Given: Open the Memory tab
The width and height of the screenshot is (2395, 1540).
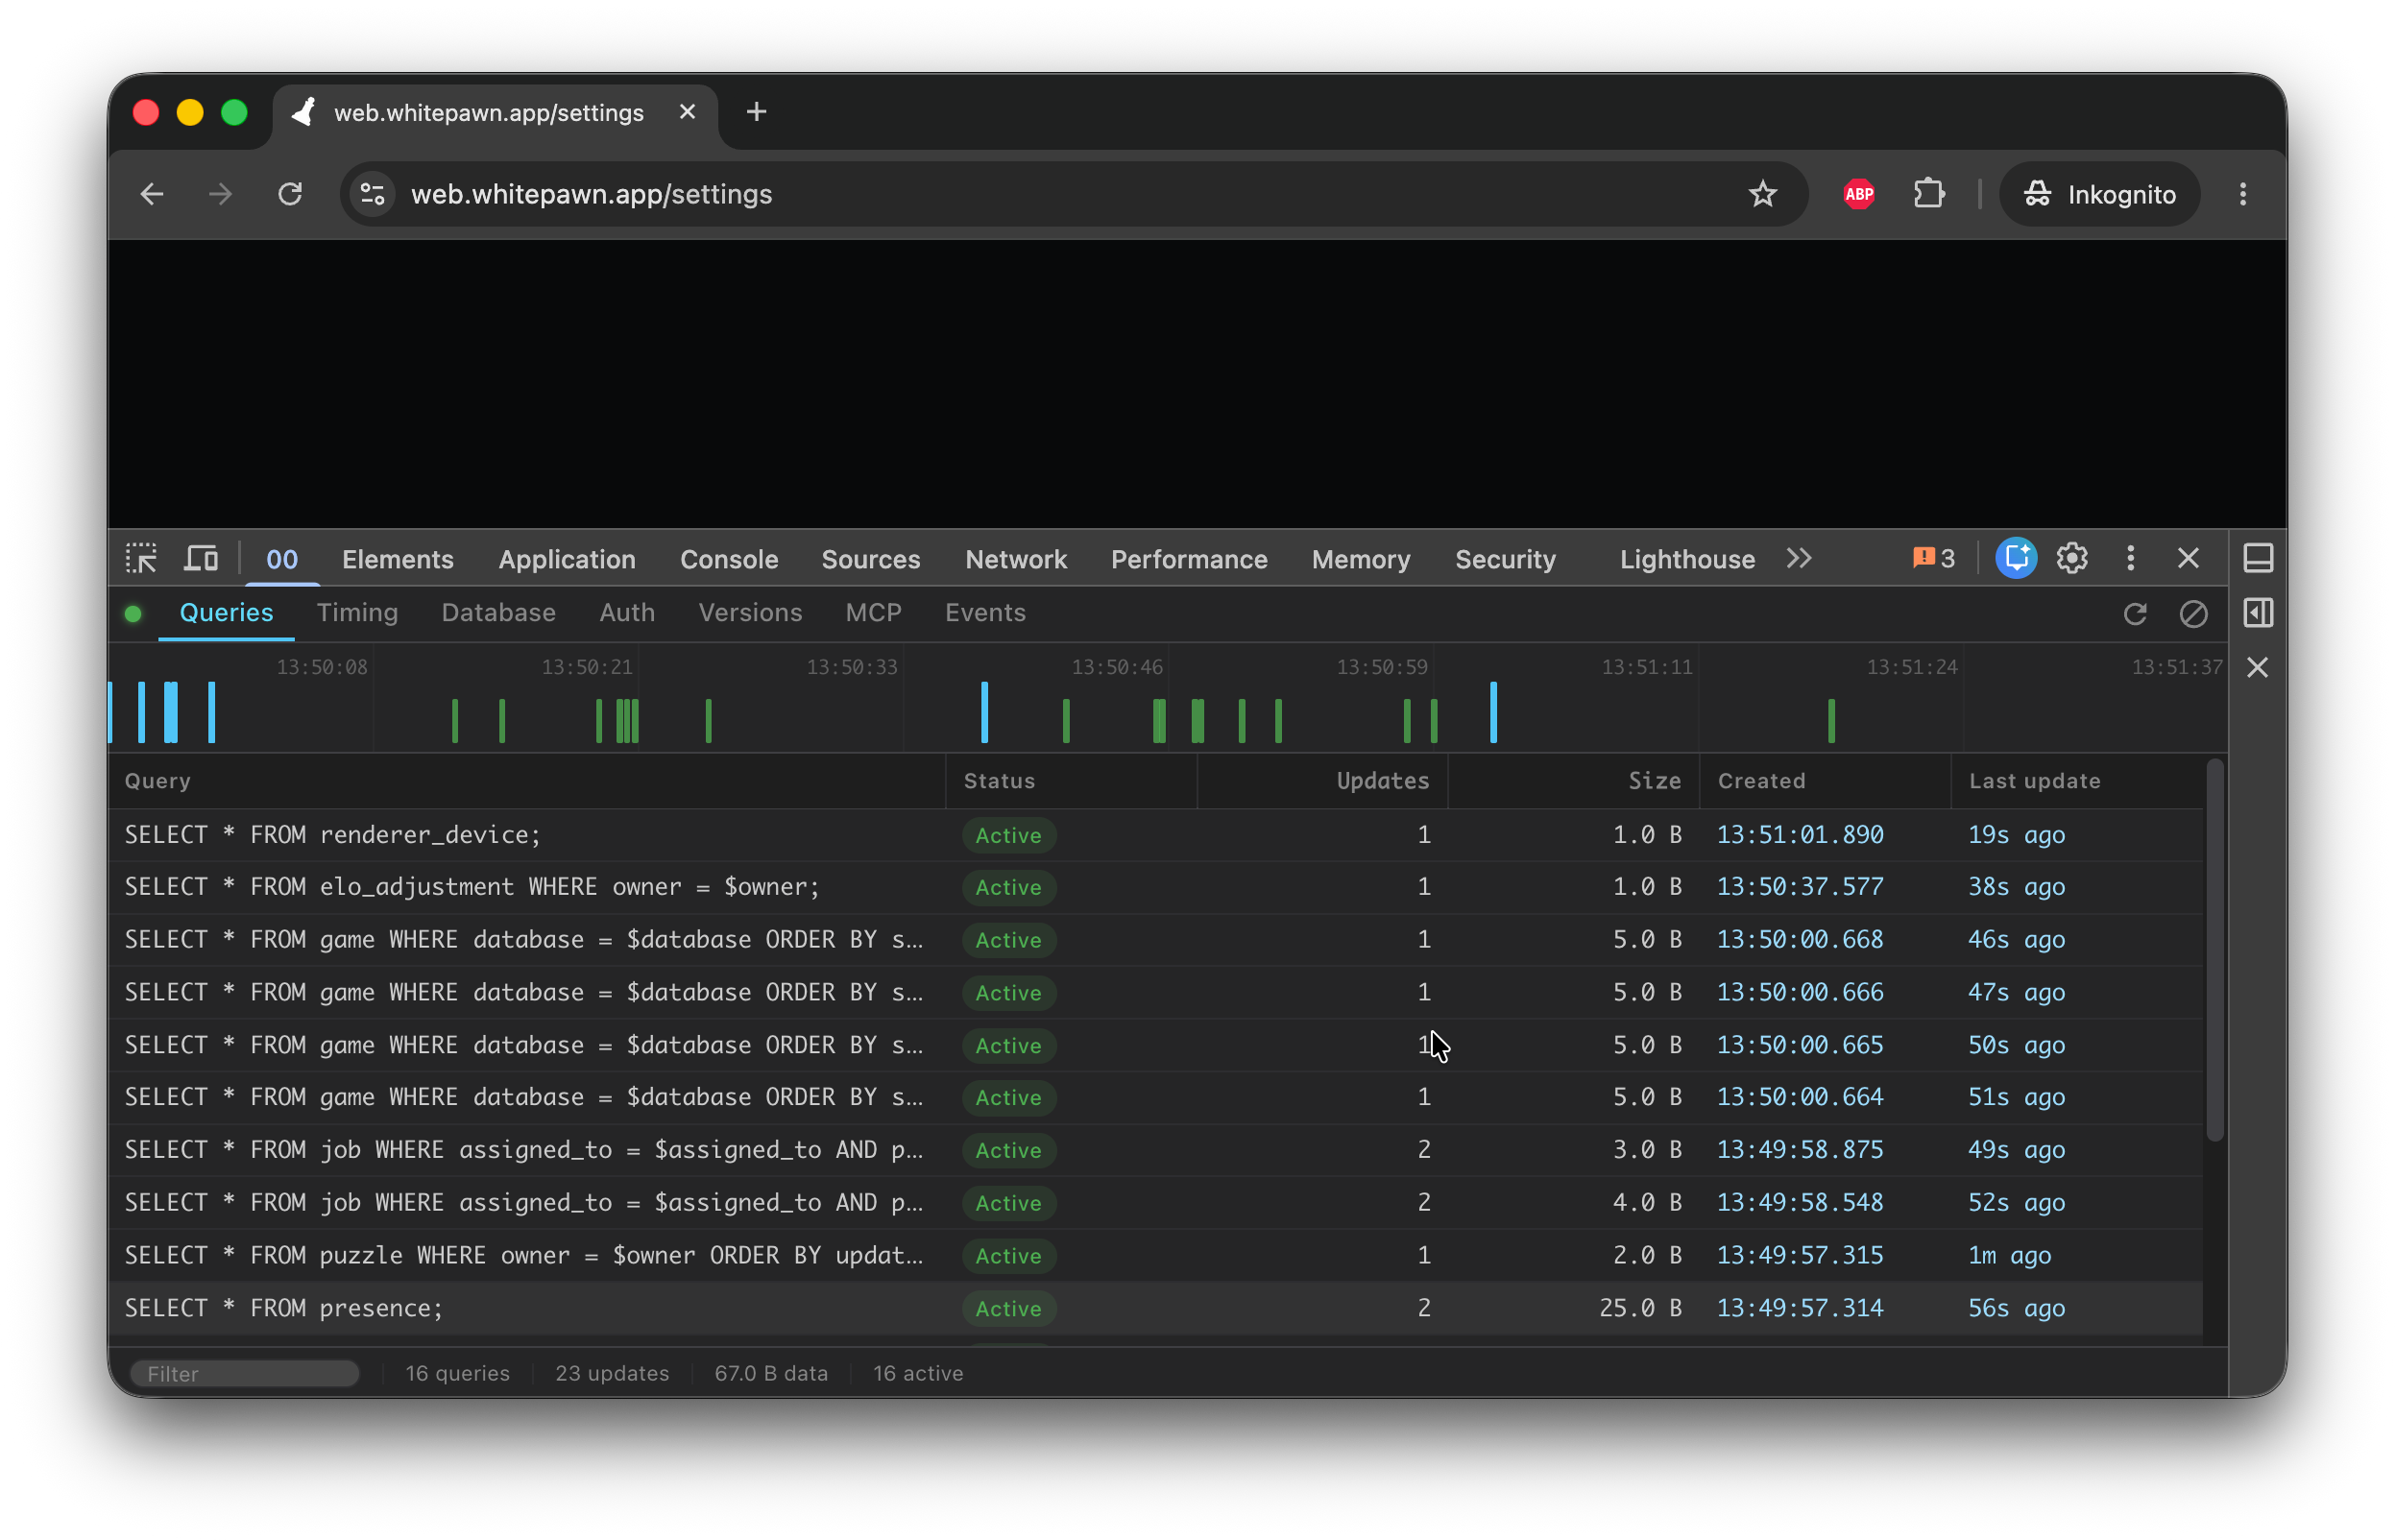Looking at the screenshot, I should pyautogui.click(x=1360, y=559).
